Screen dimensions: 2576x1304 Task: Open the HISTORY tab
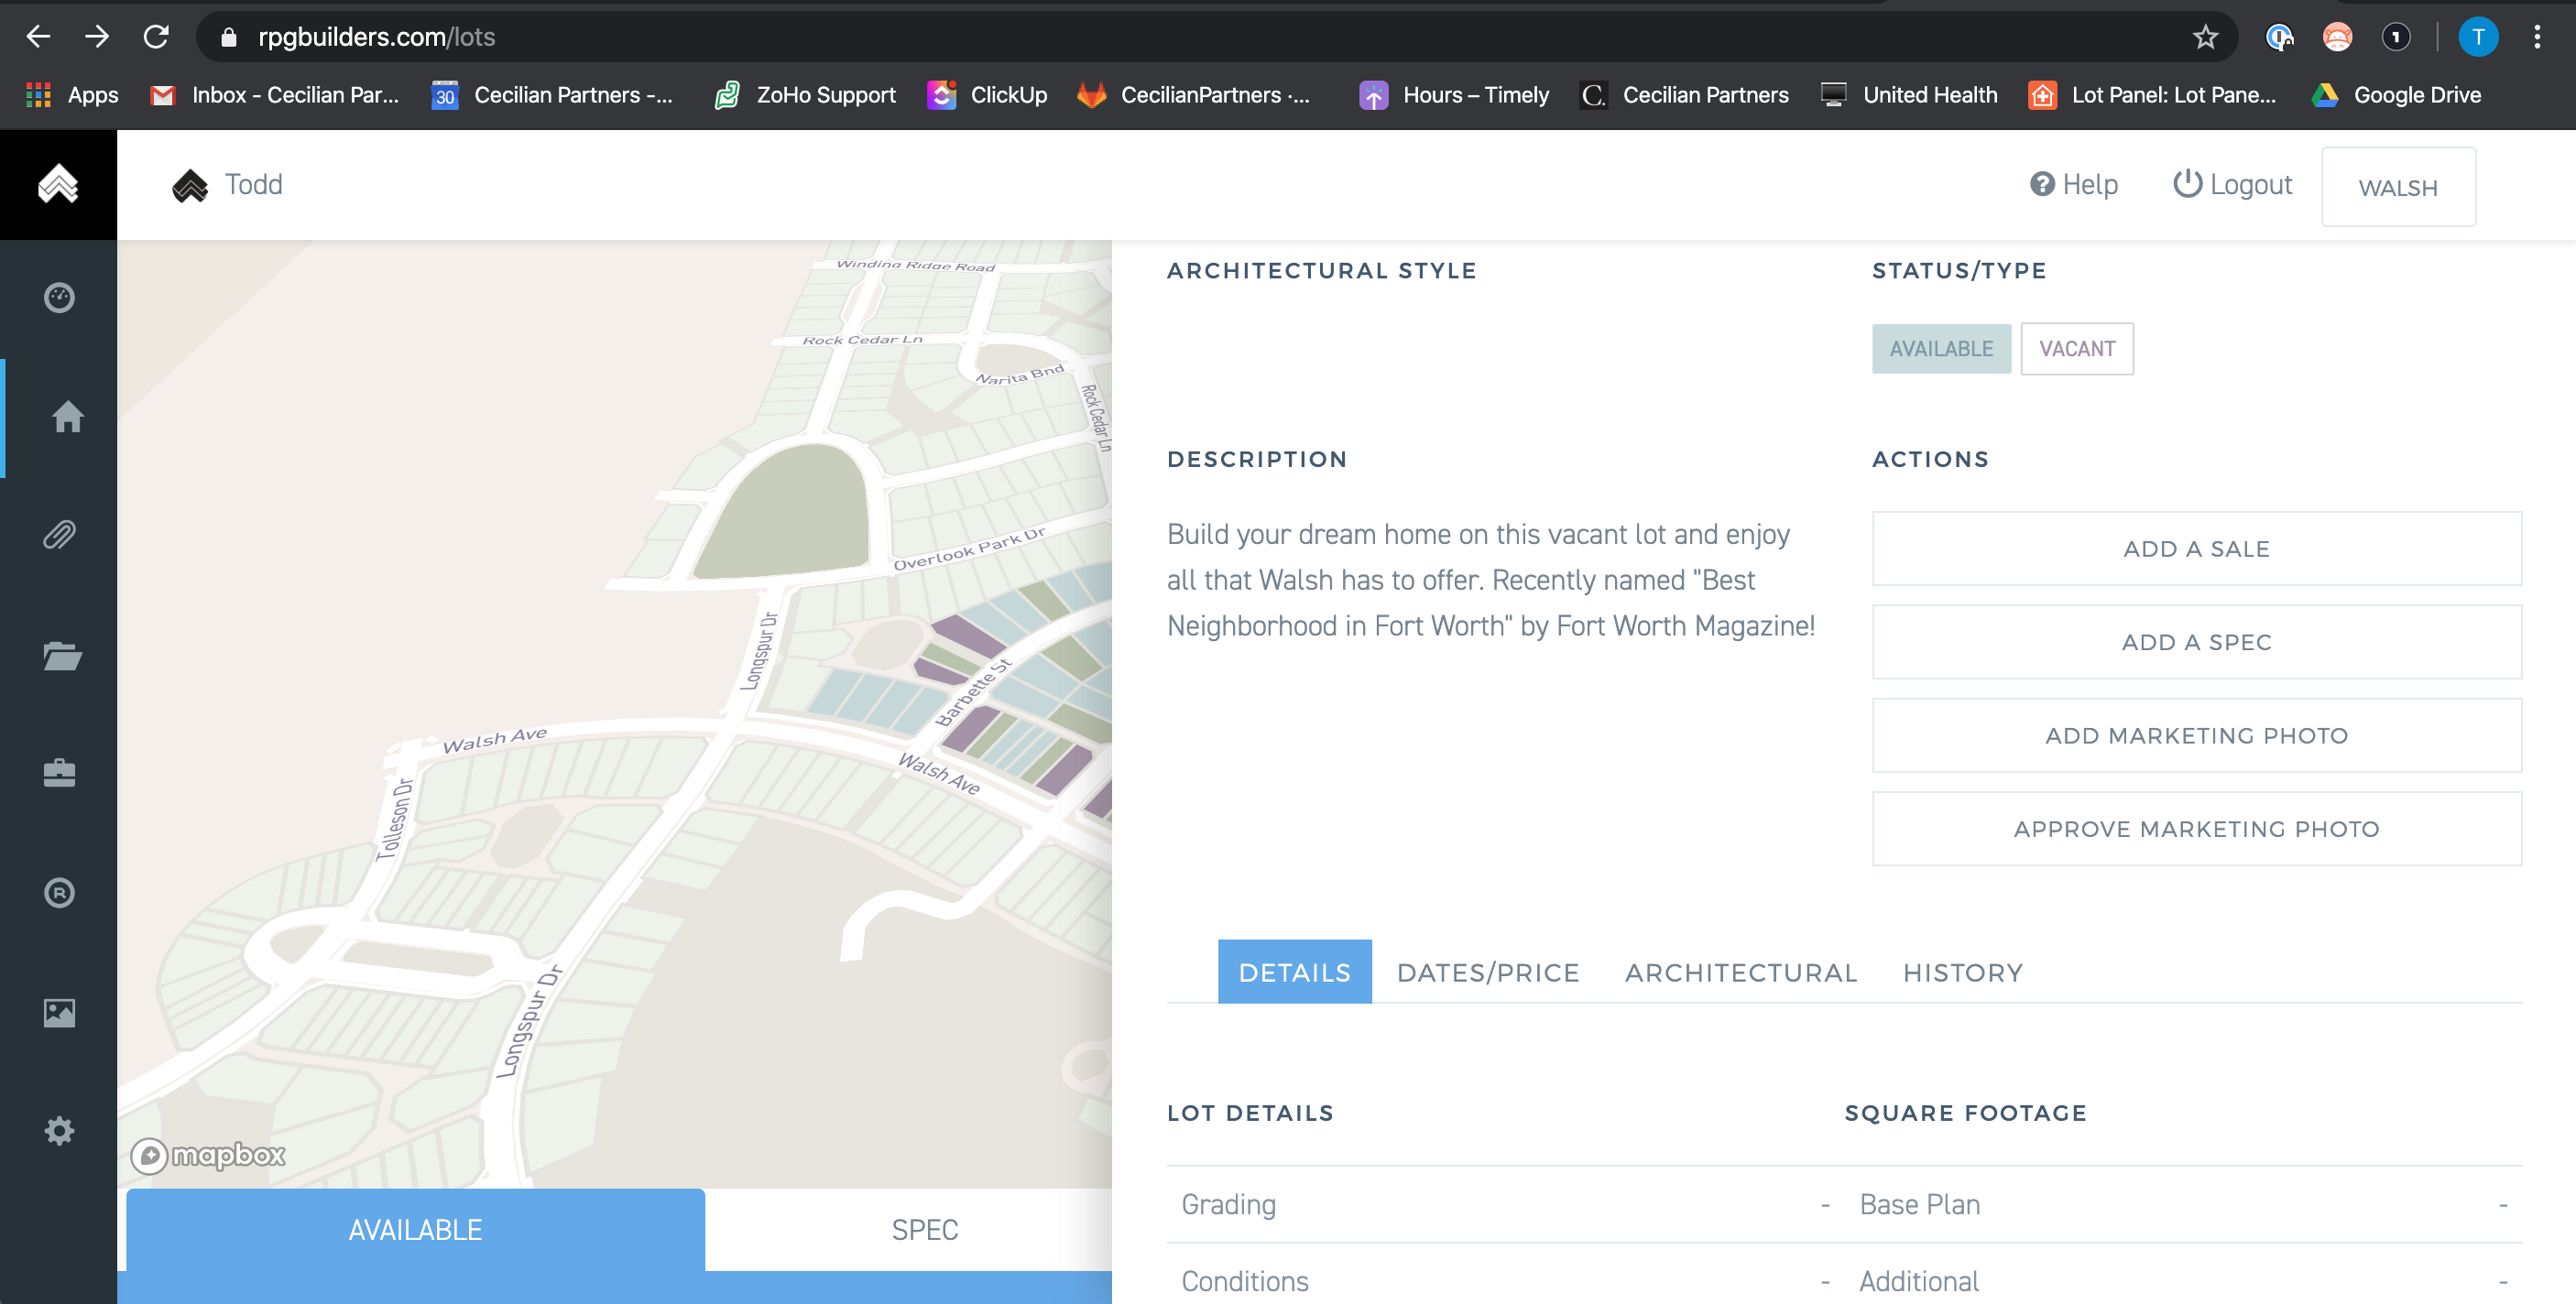pos(1962,972)
